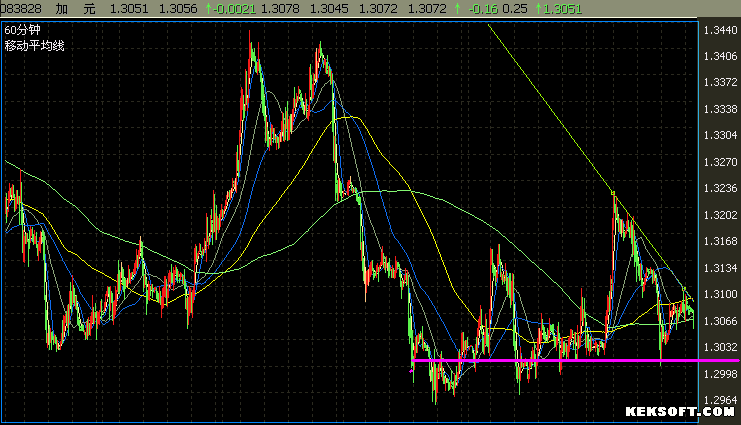741x425 pixels.
Task: Click the 1.2964 price axis label
Action: [x=720, y=400]
